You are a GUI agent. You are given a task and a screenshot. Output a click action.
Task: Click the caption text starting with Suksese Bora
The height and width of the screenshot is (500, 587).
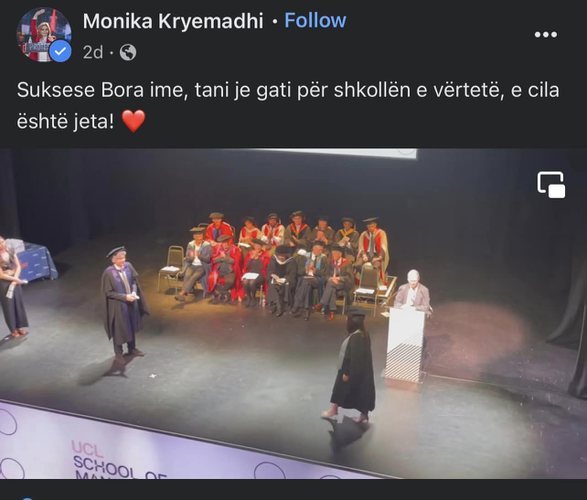tap(288, 106)
